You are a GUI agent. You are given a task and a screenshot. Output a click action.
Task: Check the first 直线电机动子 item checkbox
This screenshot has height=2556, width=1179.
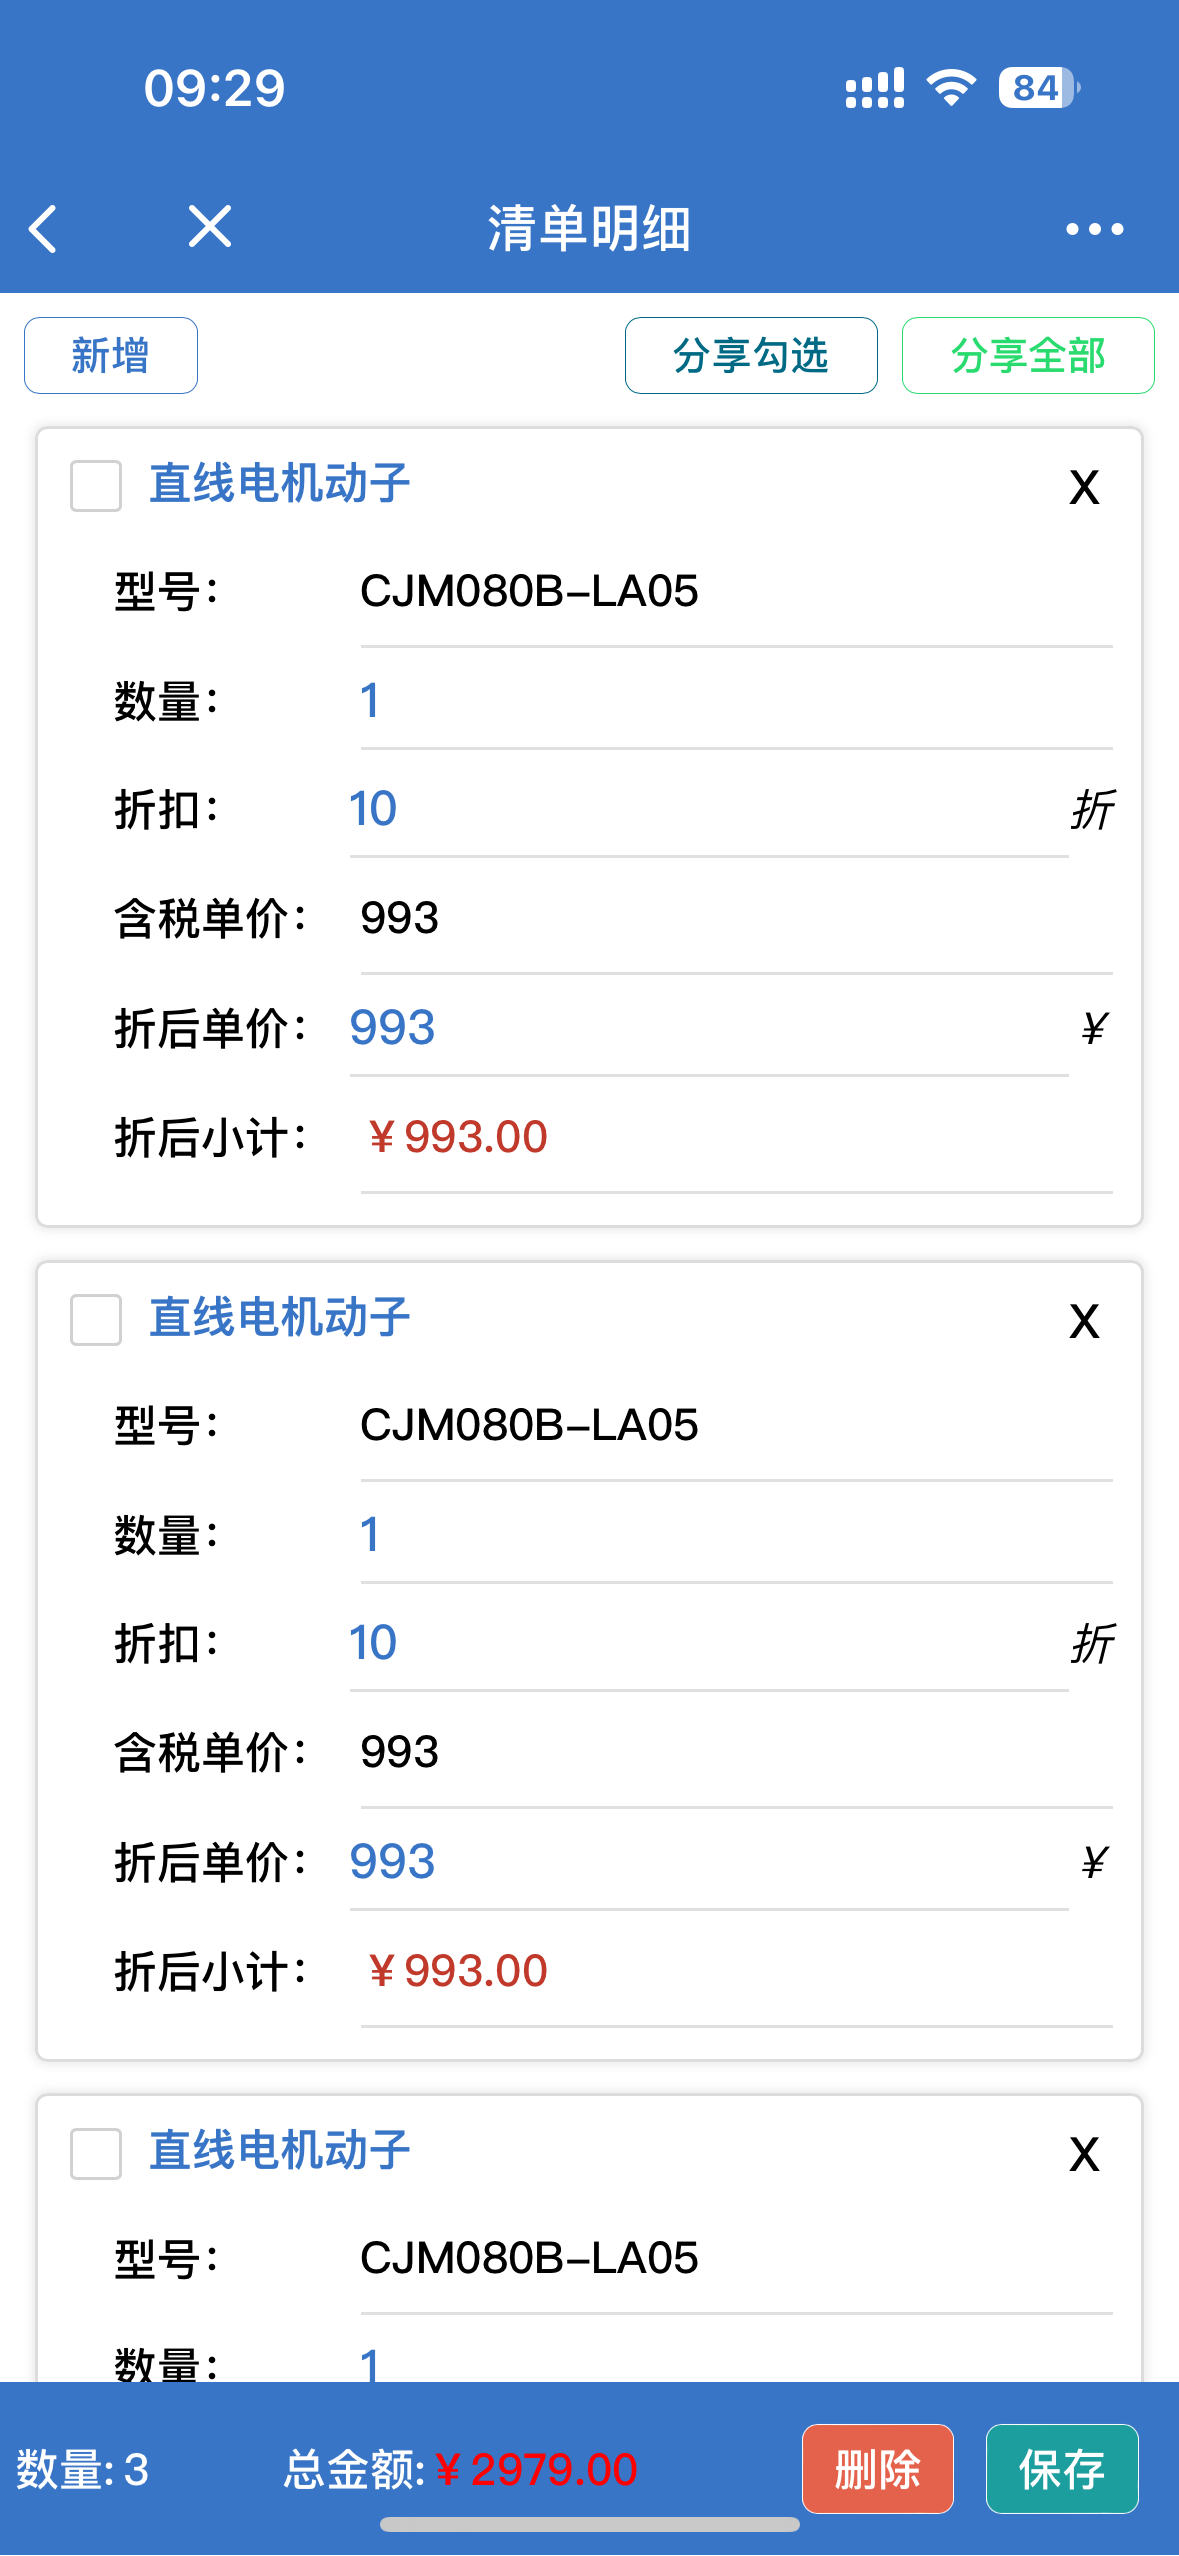point(96,486)
